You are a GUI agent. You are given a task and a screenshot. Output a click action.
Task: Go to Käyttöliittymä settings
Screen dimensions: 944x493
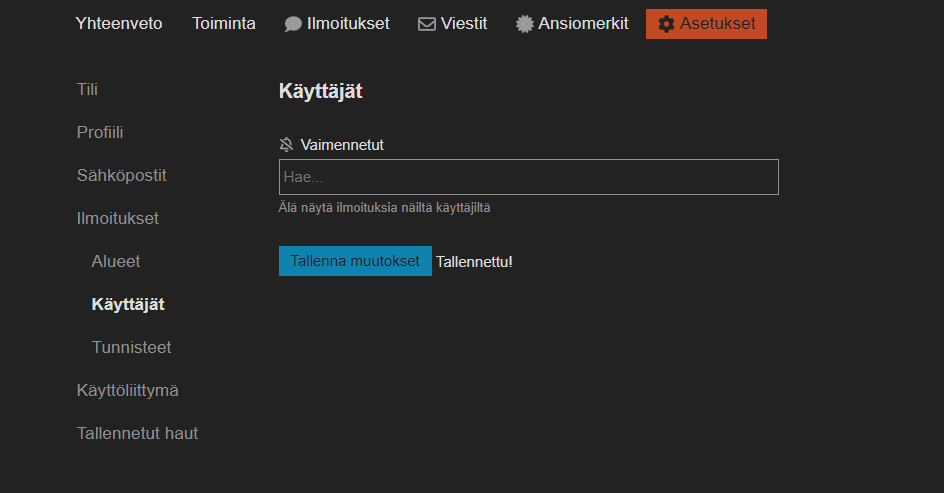127,390
